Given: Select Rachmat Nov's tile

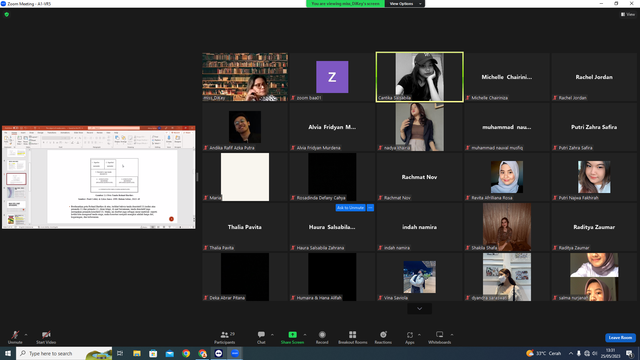Looking at the screenshot, I should coord(420,177).
